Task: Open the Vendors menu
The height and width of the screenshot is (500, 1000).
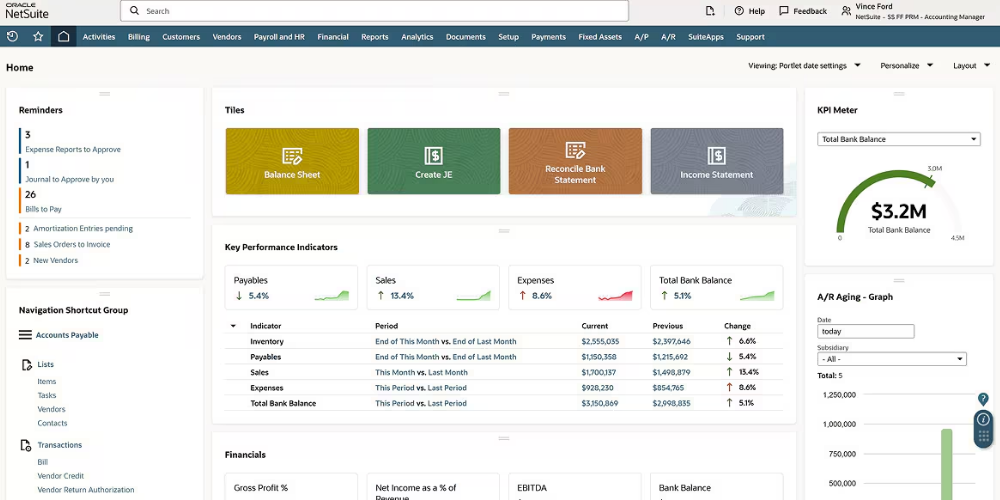Action: pos(227,37)
